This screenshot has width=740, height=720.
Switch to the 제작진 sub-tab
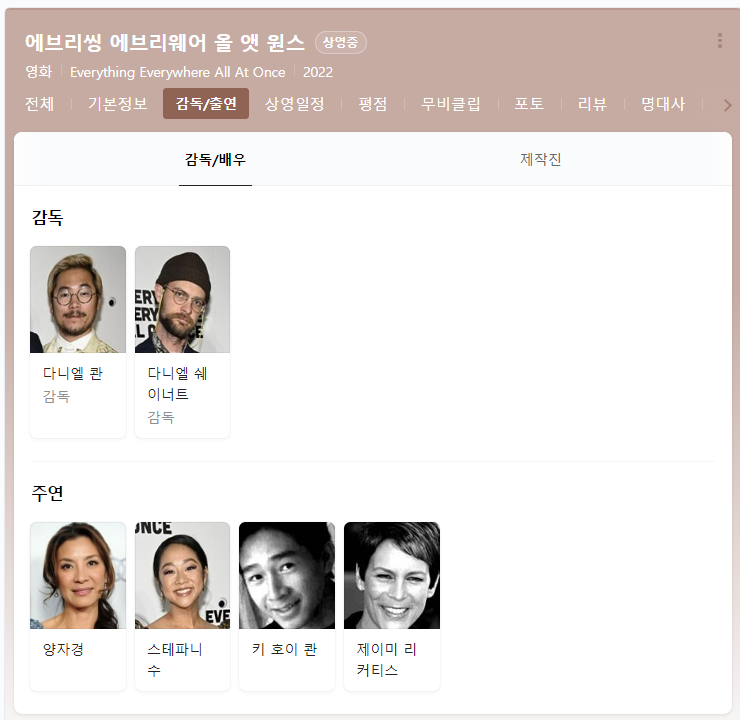(x=540, y=159)
